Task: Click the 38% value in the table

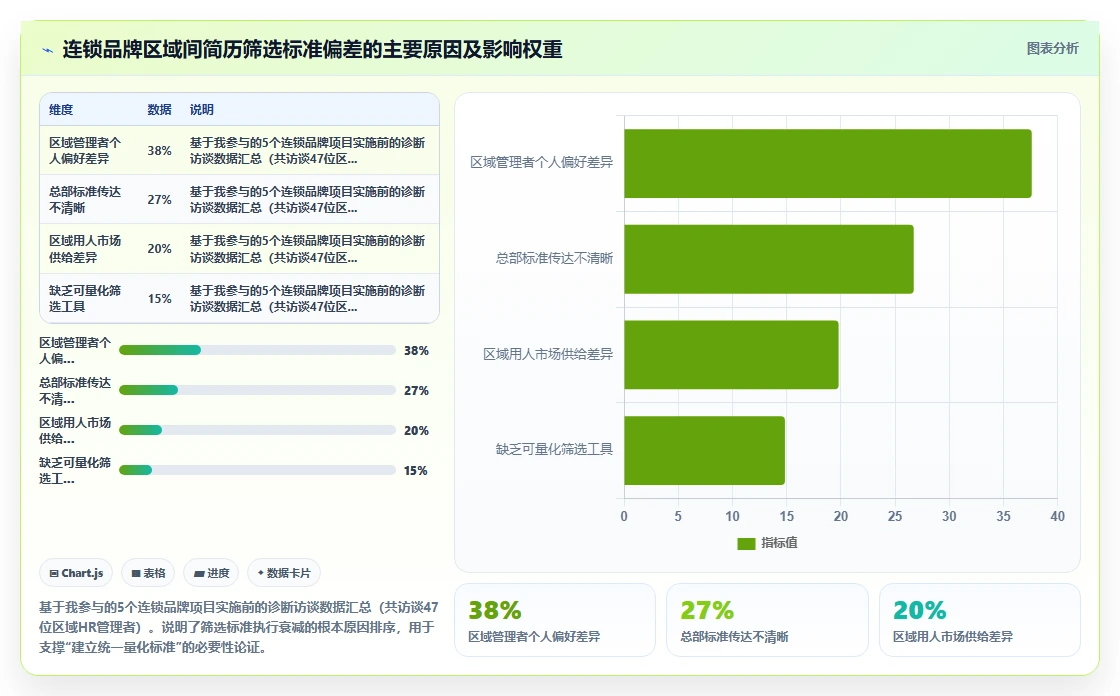Action: (x=159, y=151)
